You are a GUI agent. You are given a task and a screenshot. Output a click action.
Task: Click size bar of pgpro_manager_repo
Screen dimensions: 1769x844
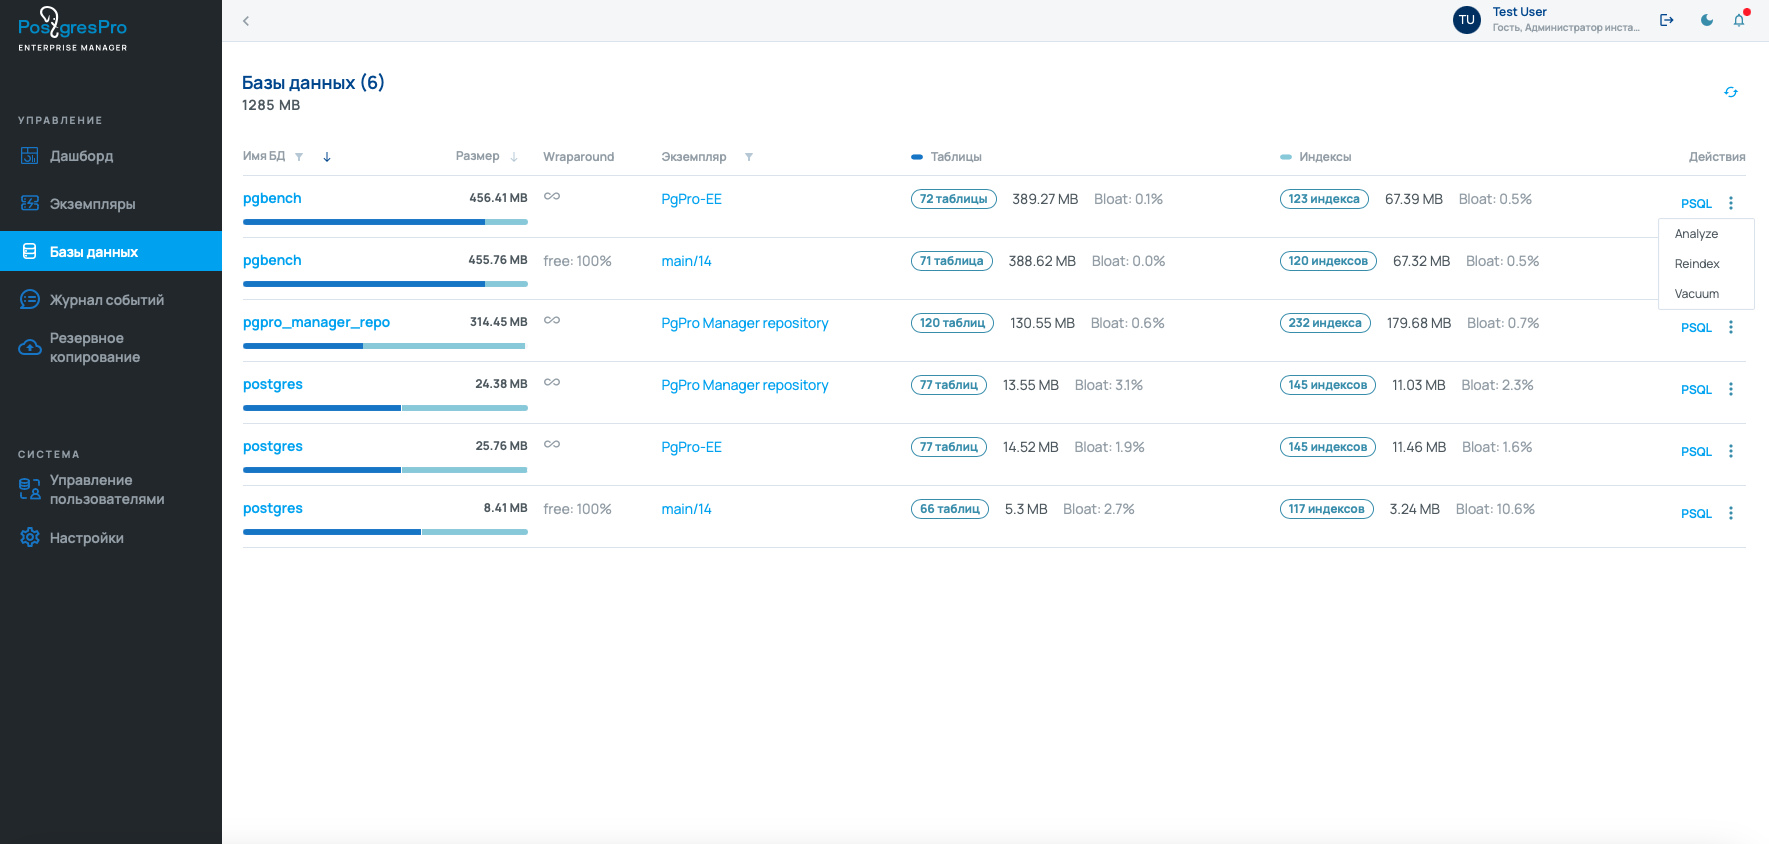[384, 346]
